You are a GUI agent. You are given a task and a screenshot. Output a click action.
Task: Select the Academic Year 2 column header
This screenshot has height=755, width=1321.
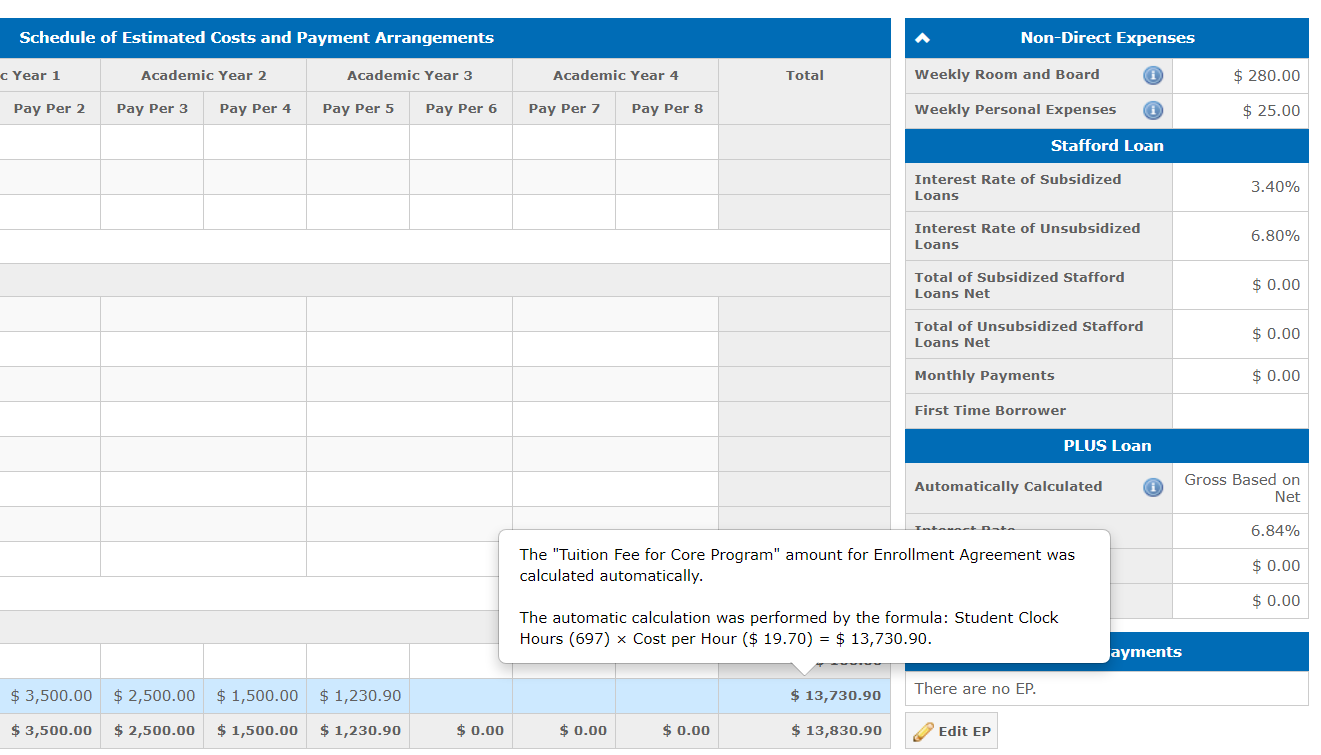pos(204,76)
